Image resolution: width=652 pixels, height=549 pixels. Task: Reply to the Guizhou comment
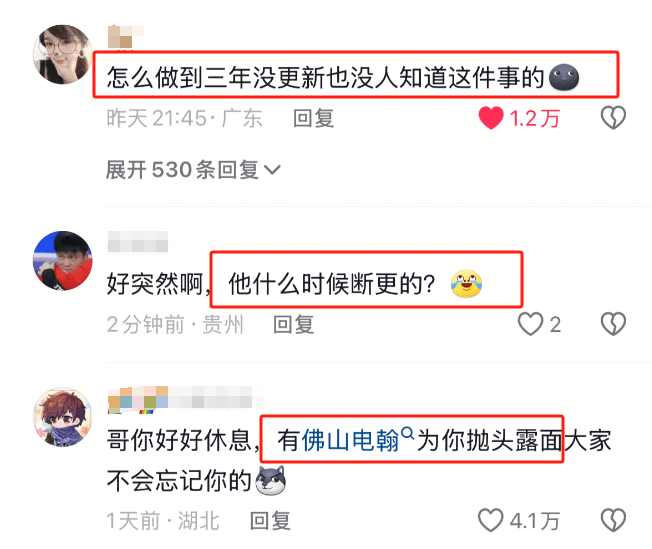(x=294, y=324)
